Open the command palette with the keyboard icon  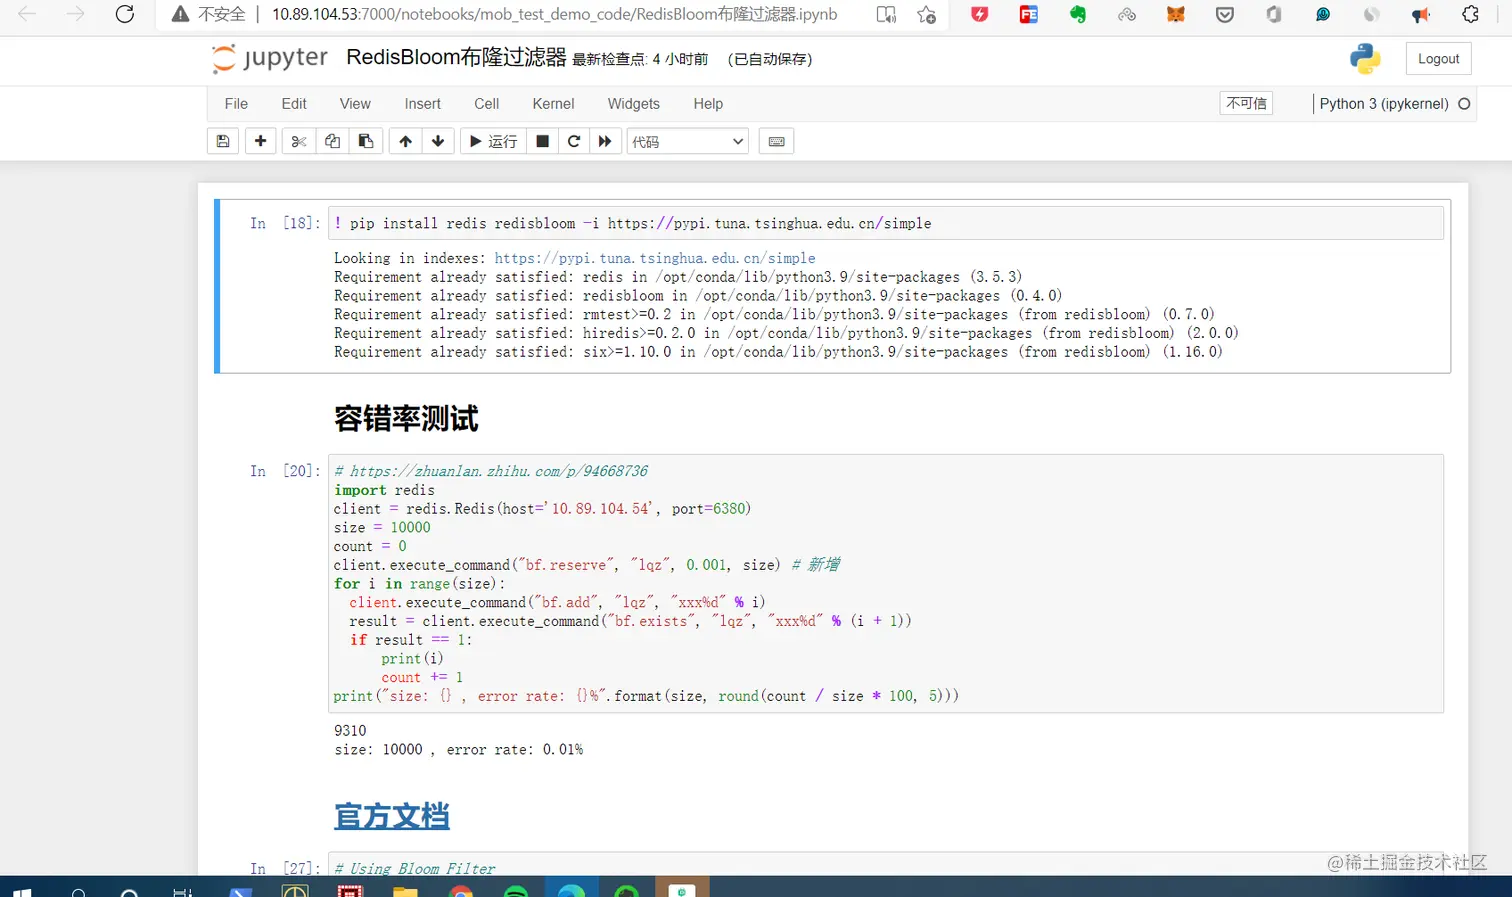pyautogui.click(x=776, y=141)
